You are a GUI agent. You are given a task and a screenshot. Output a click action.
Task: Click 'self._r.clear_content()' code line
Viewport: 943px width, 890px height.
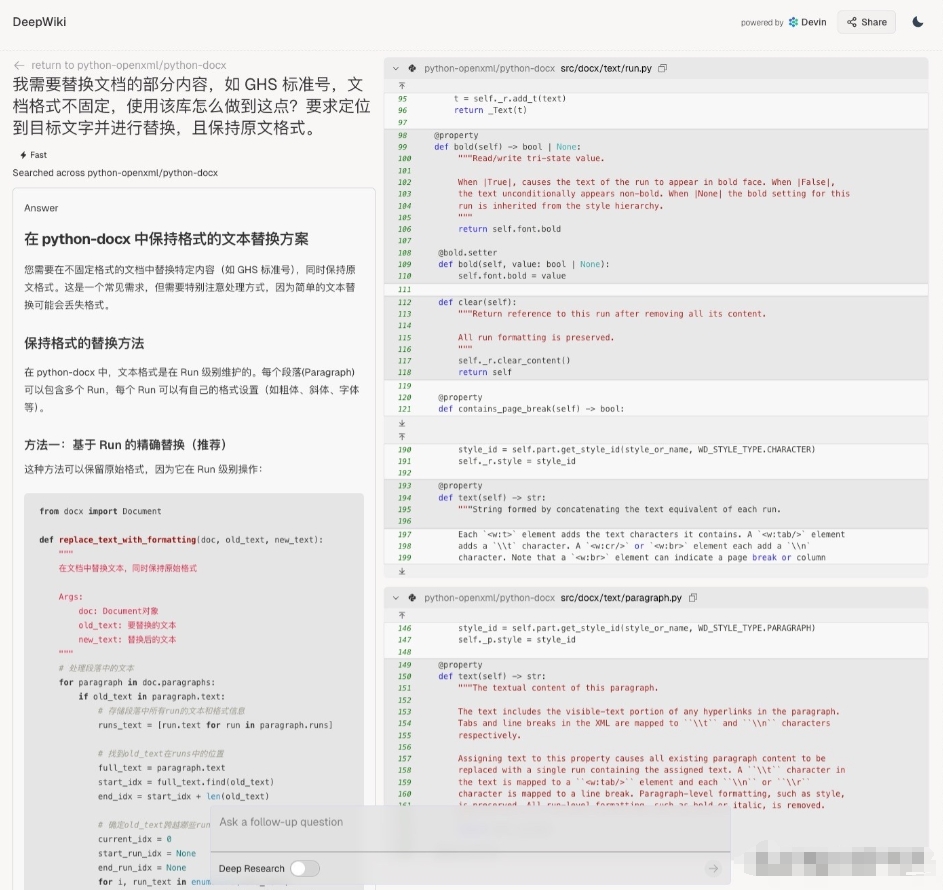pos(514,361)
